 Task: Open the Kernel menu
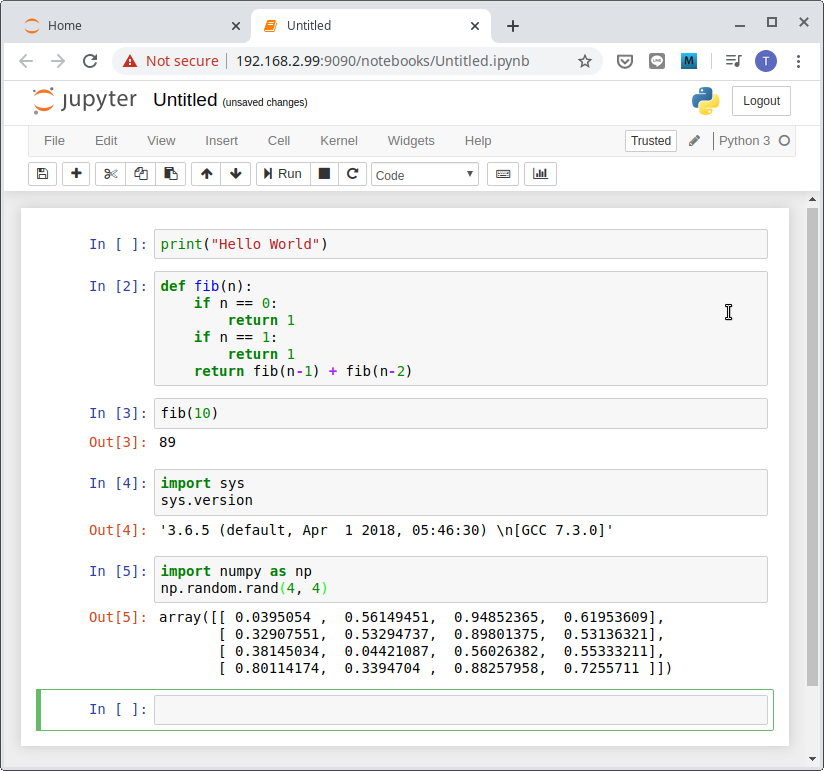point(338,141)
